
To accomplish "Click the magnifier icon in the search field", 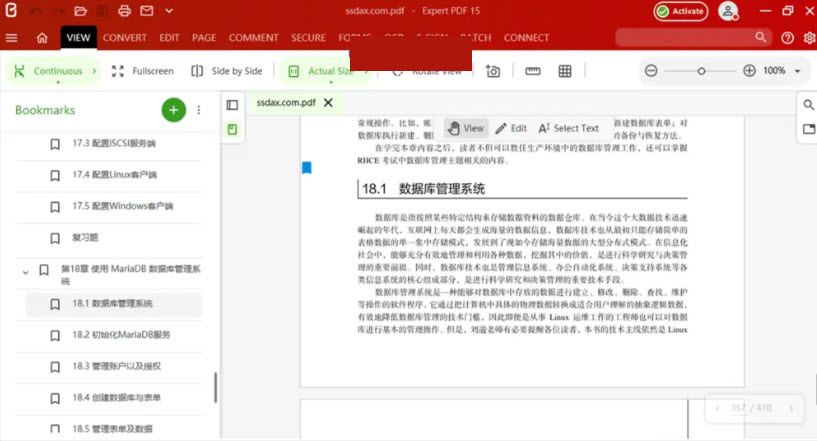I will point(761,37).
